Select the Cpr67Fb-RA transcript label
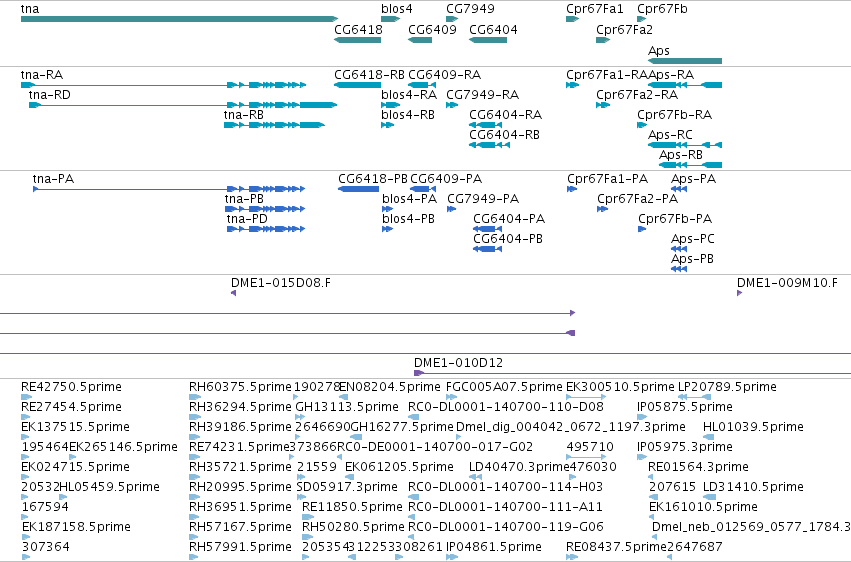The width and height of the screenshot is (851, 562). [675, 114]
